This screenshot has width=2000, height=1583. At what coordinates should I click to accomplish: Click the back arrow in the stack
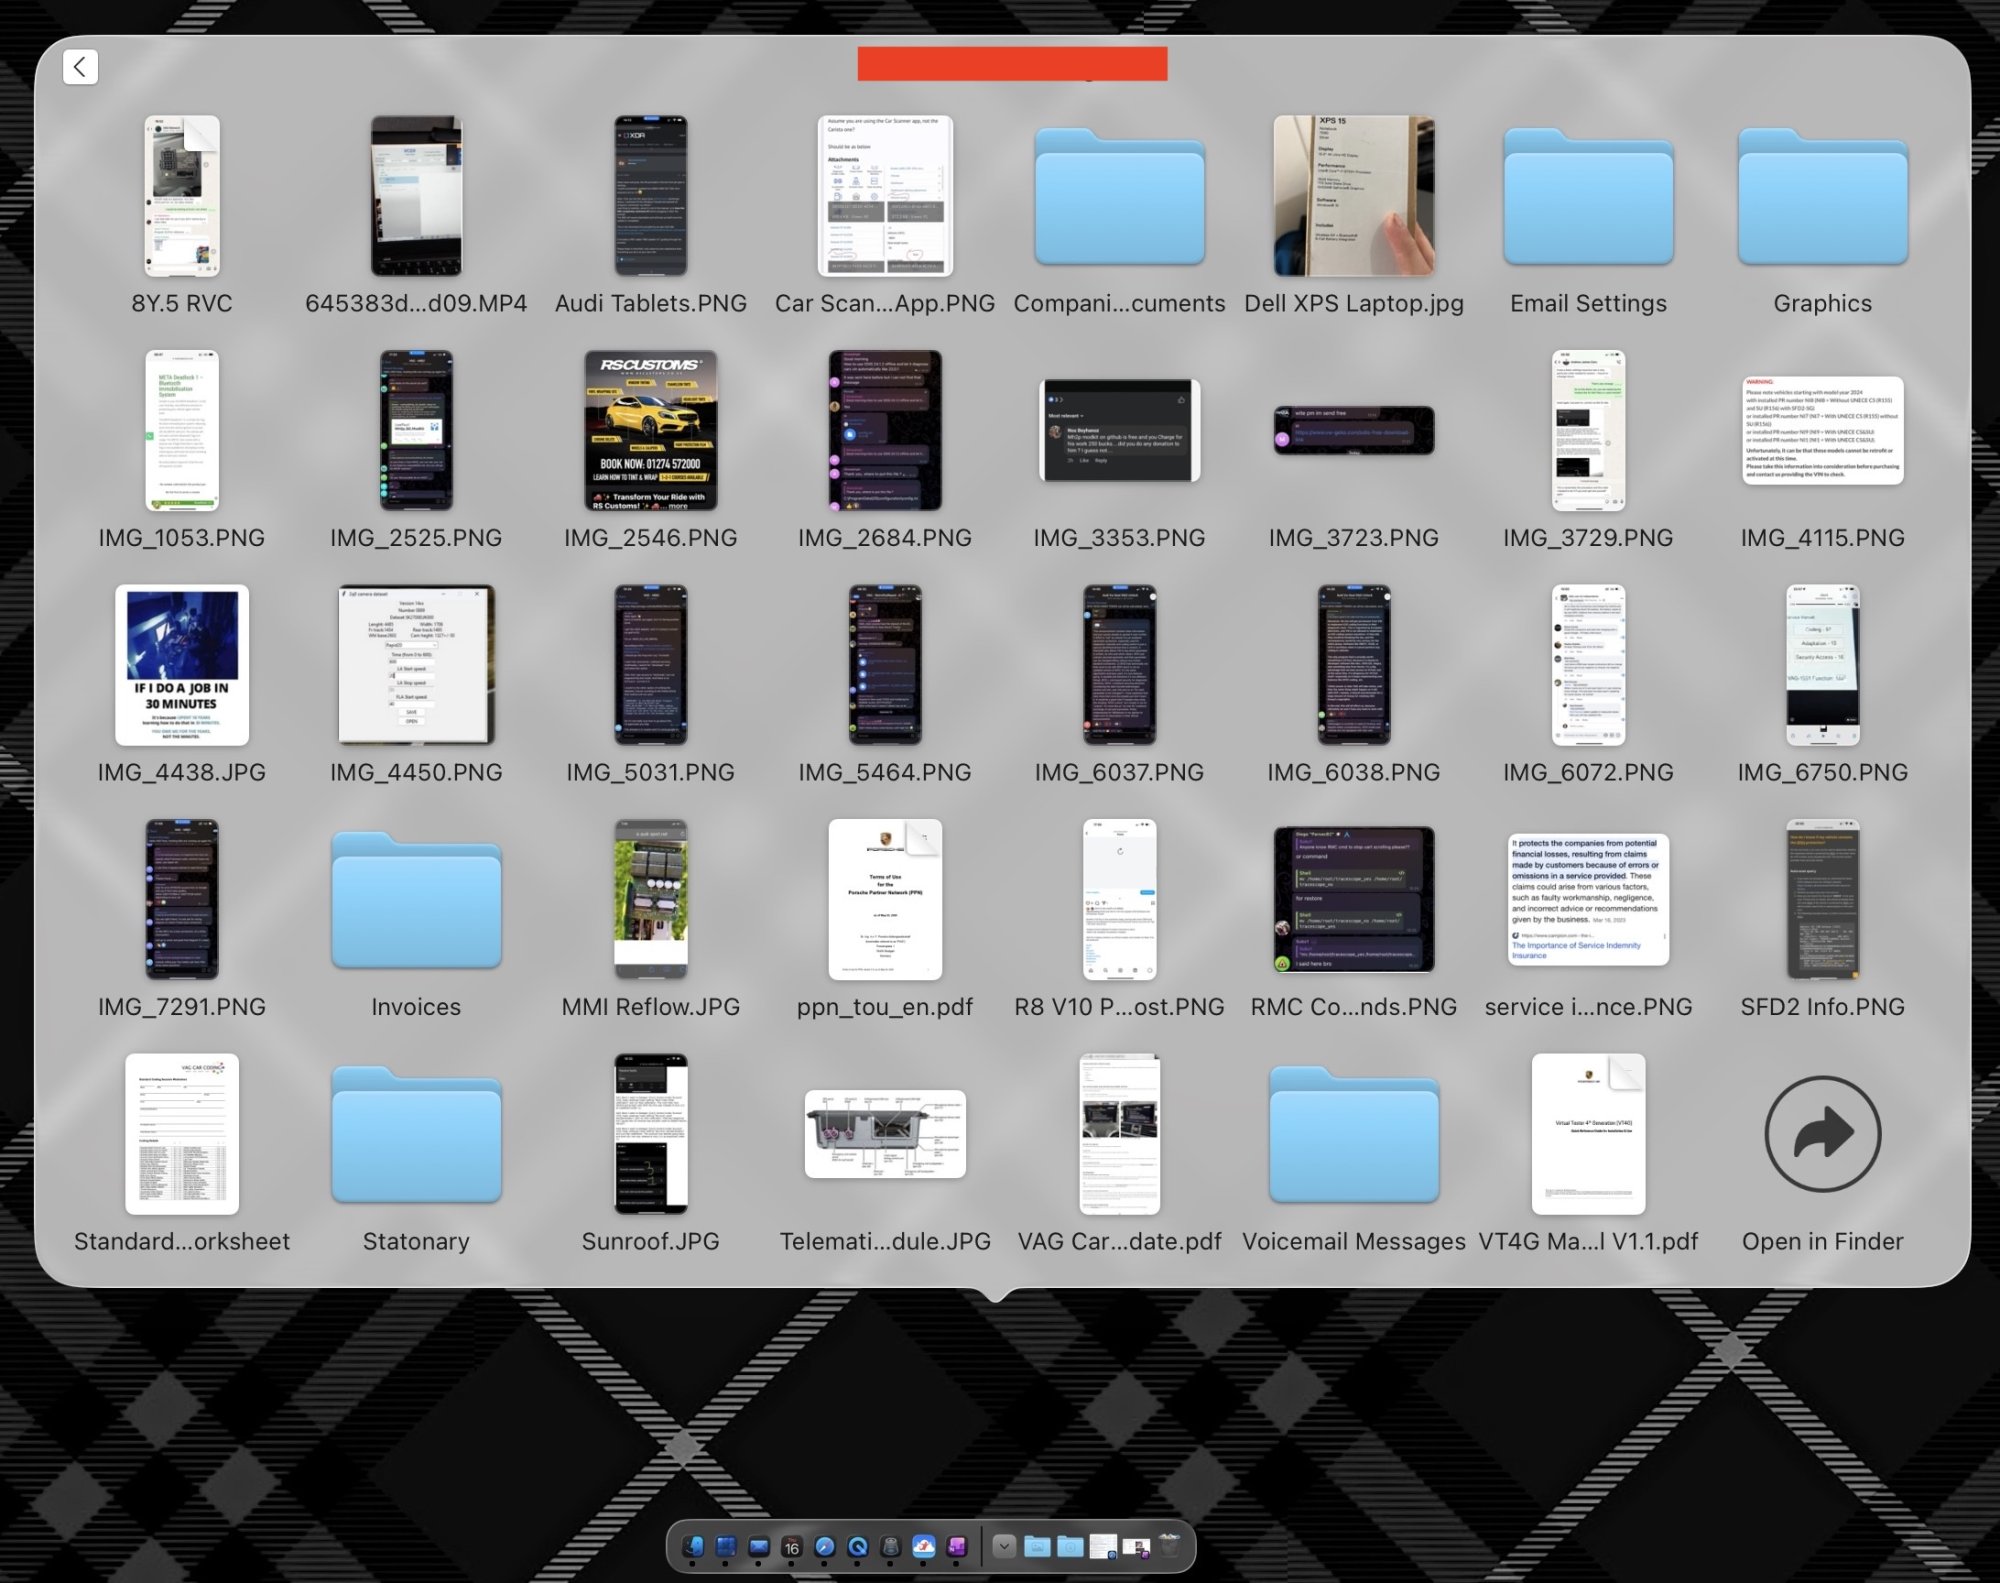pos(80,67)
